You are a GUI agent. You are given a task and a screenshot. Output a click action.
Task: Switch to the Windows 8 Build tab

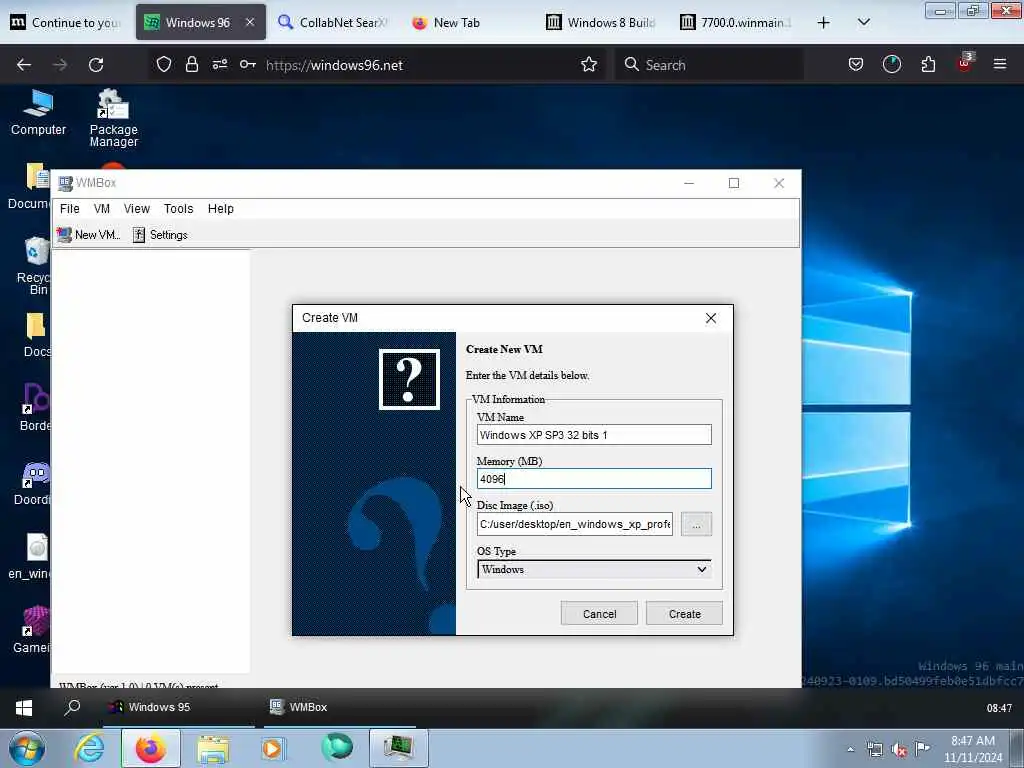(601, 22)
